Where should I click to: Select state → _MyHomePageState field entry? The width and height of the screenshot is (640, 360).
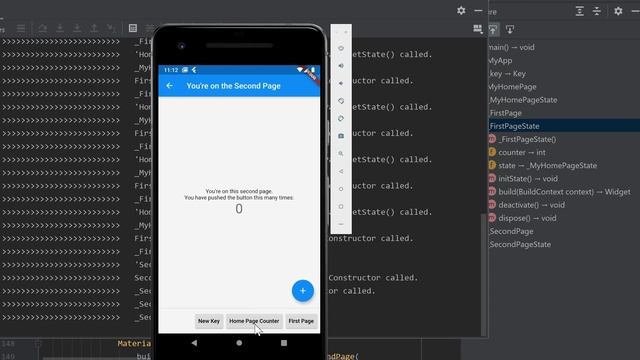coord(547,165)
